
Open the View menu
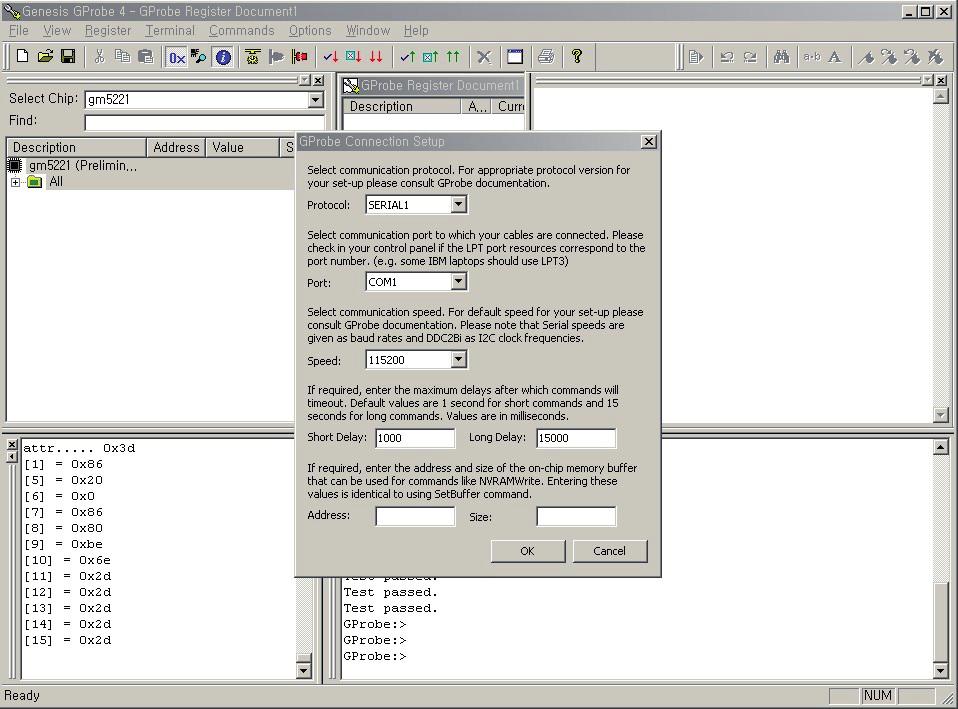[57, 31]
